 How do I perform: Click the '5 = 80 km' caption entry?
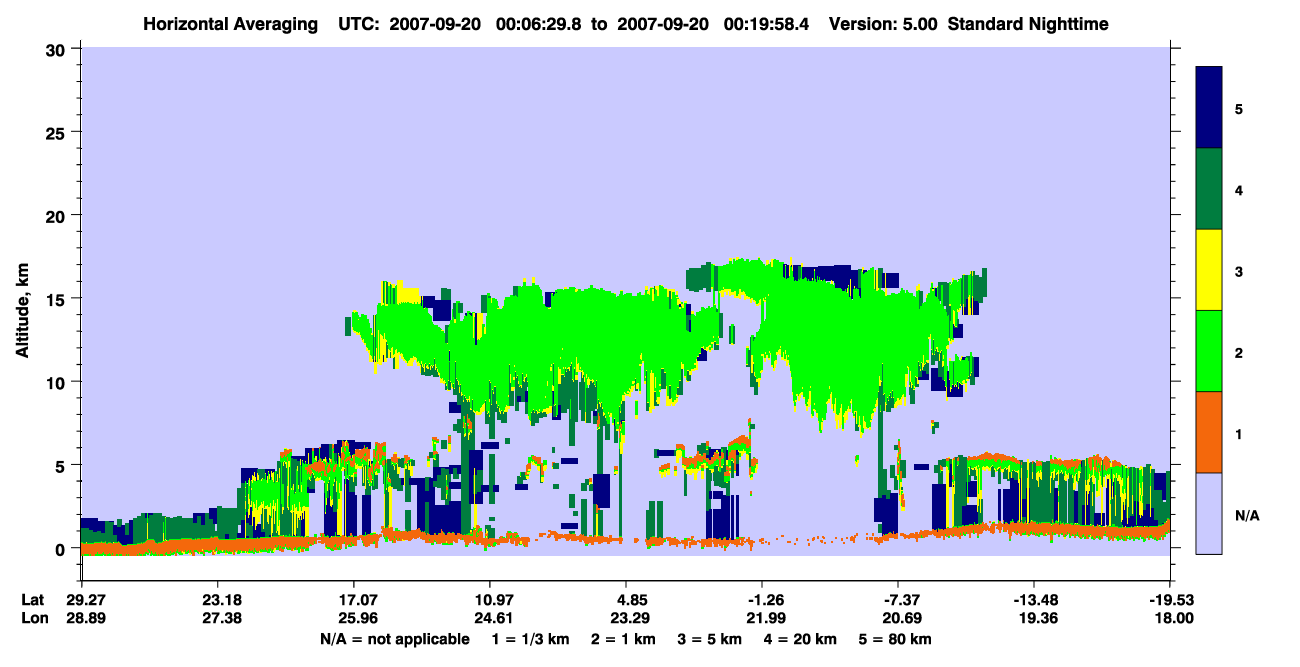[897, 639]
